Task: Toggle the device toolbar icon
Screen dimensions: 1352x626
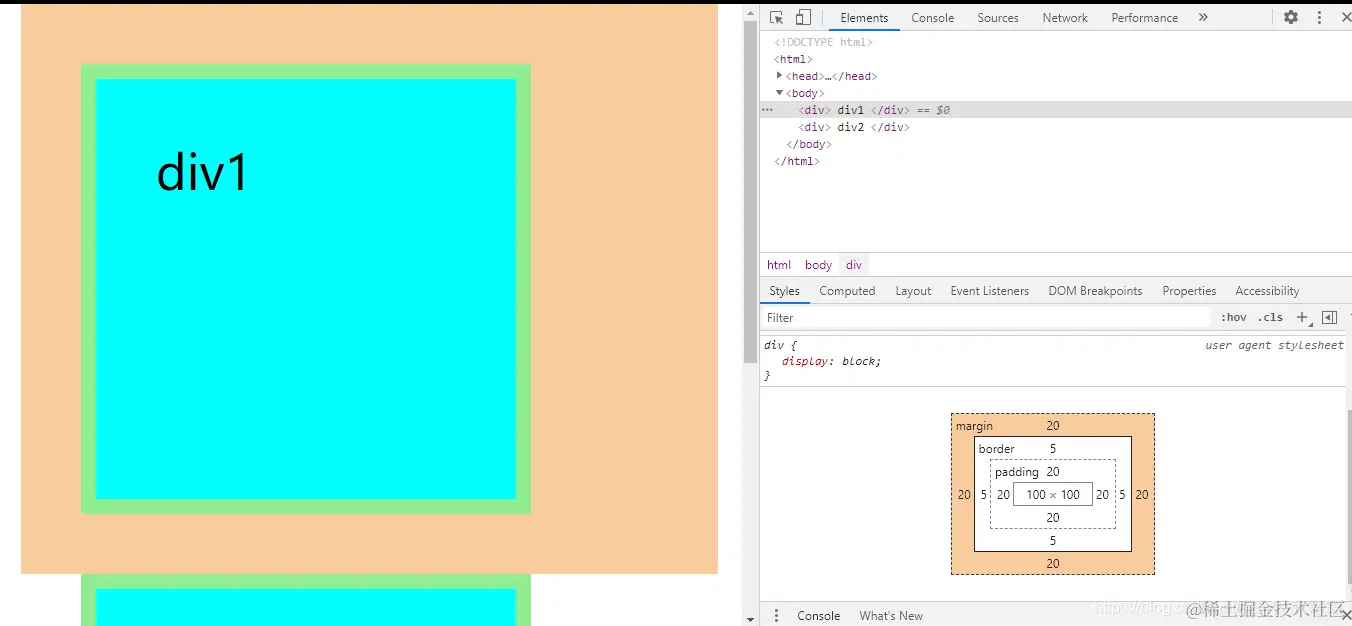Action: tap(803, 17)
